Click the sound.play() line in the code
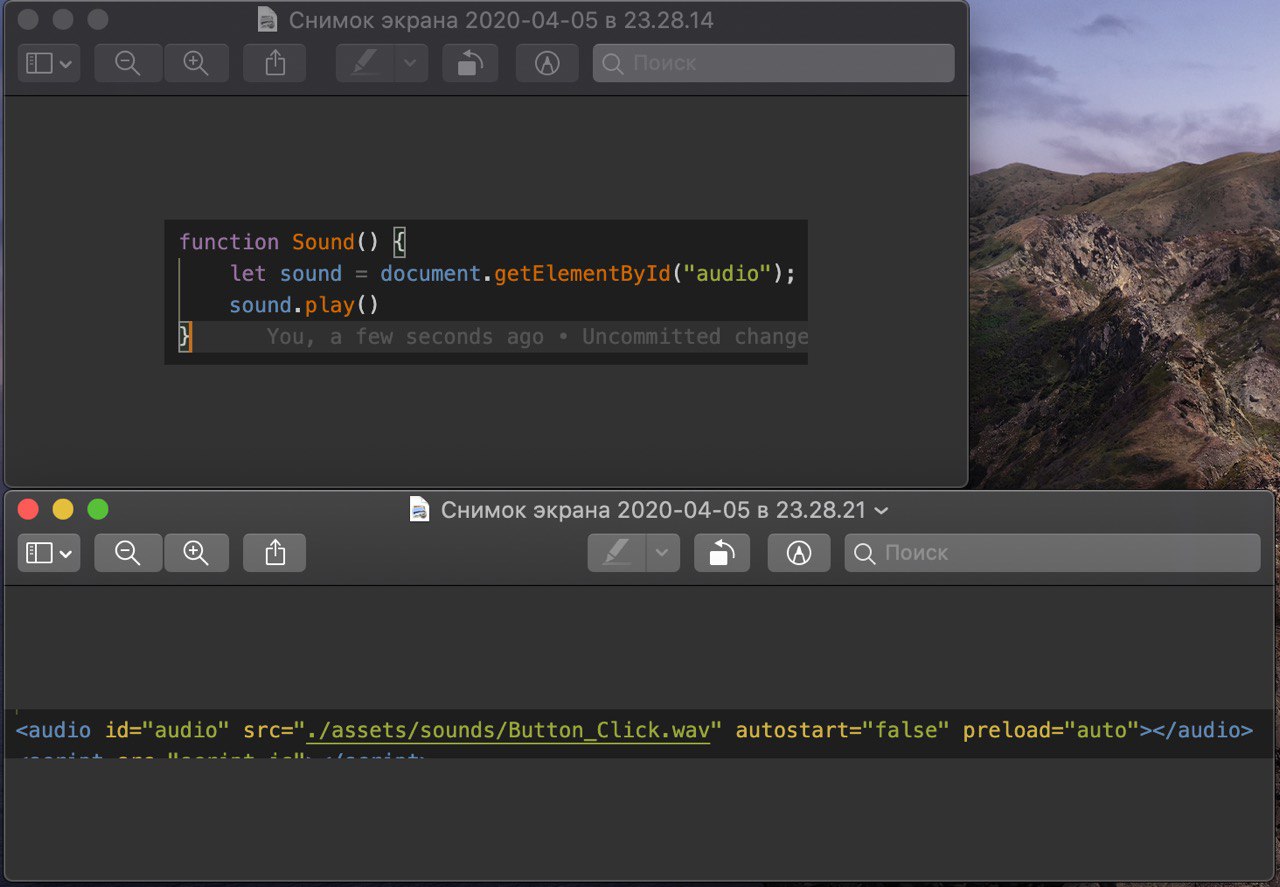The width and height of the screenshot is (1280, 887). tap(304, 305)
